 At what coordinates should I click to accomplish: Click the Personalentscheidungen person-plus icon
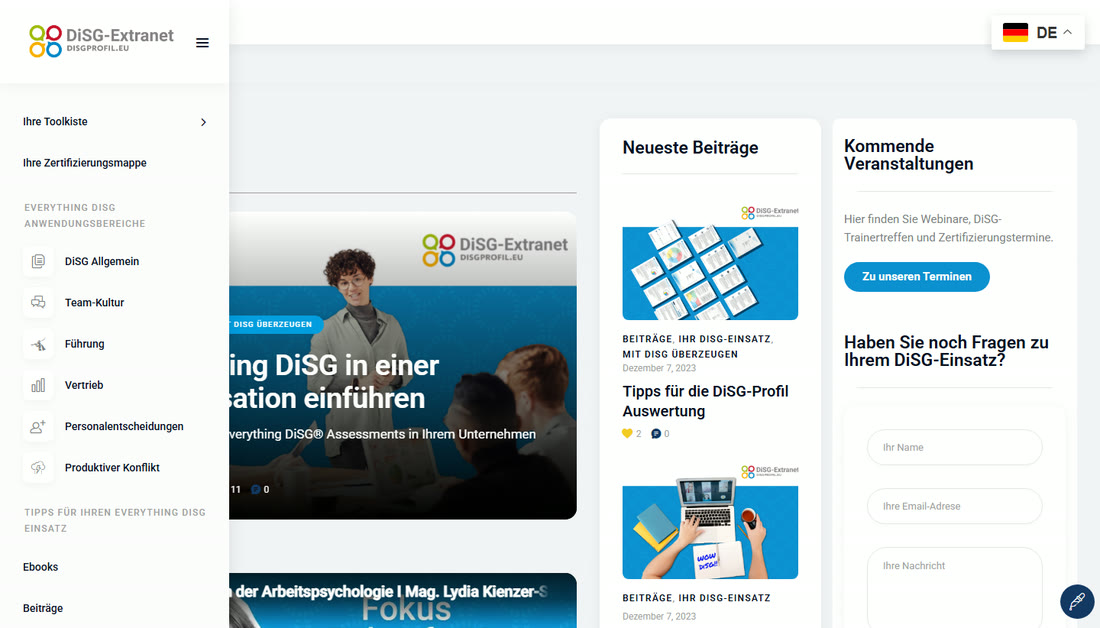[38, 426]
